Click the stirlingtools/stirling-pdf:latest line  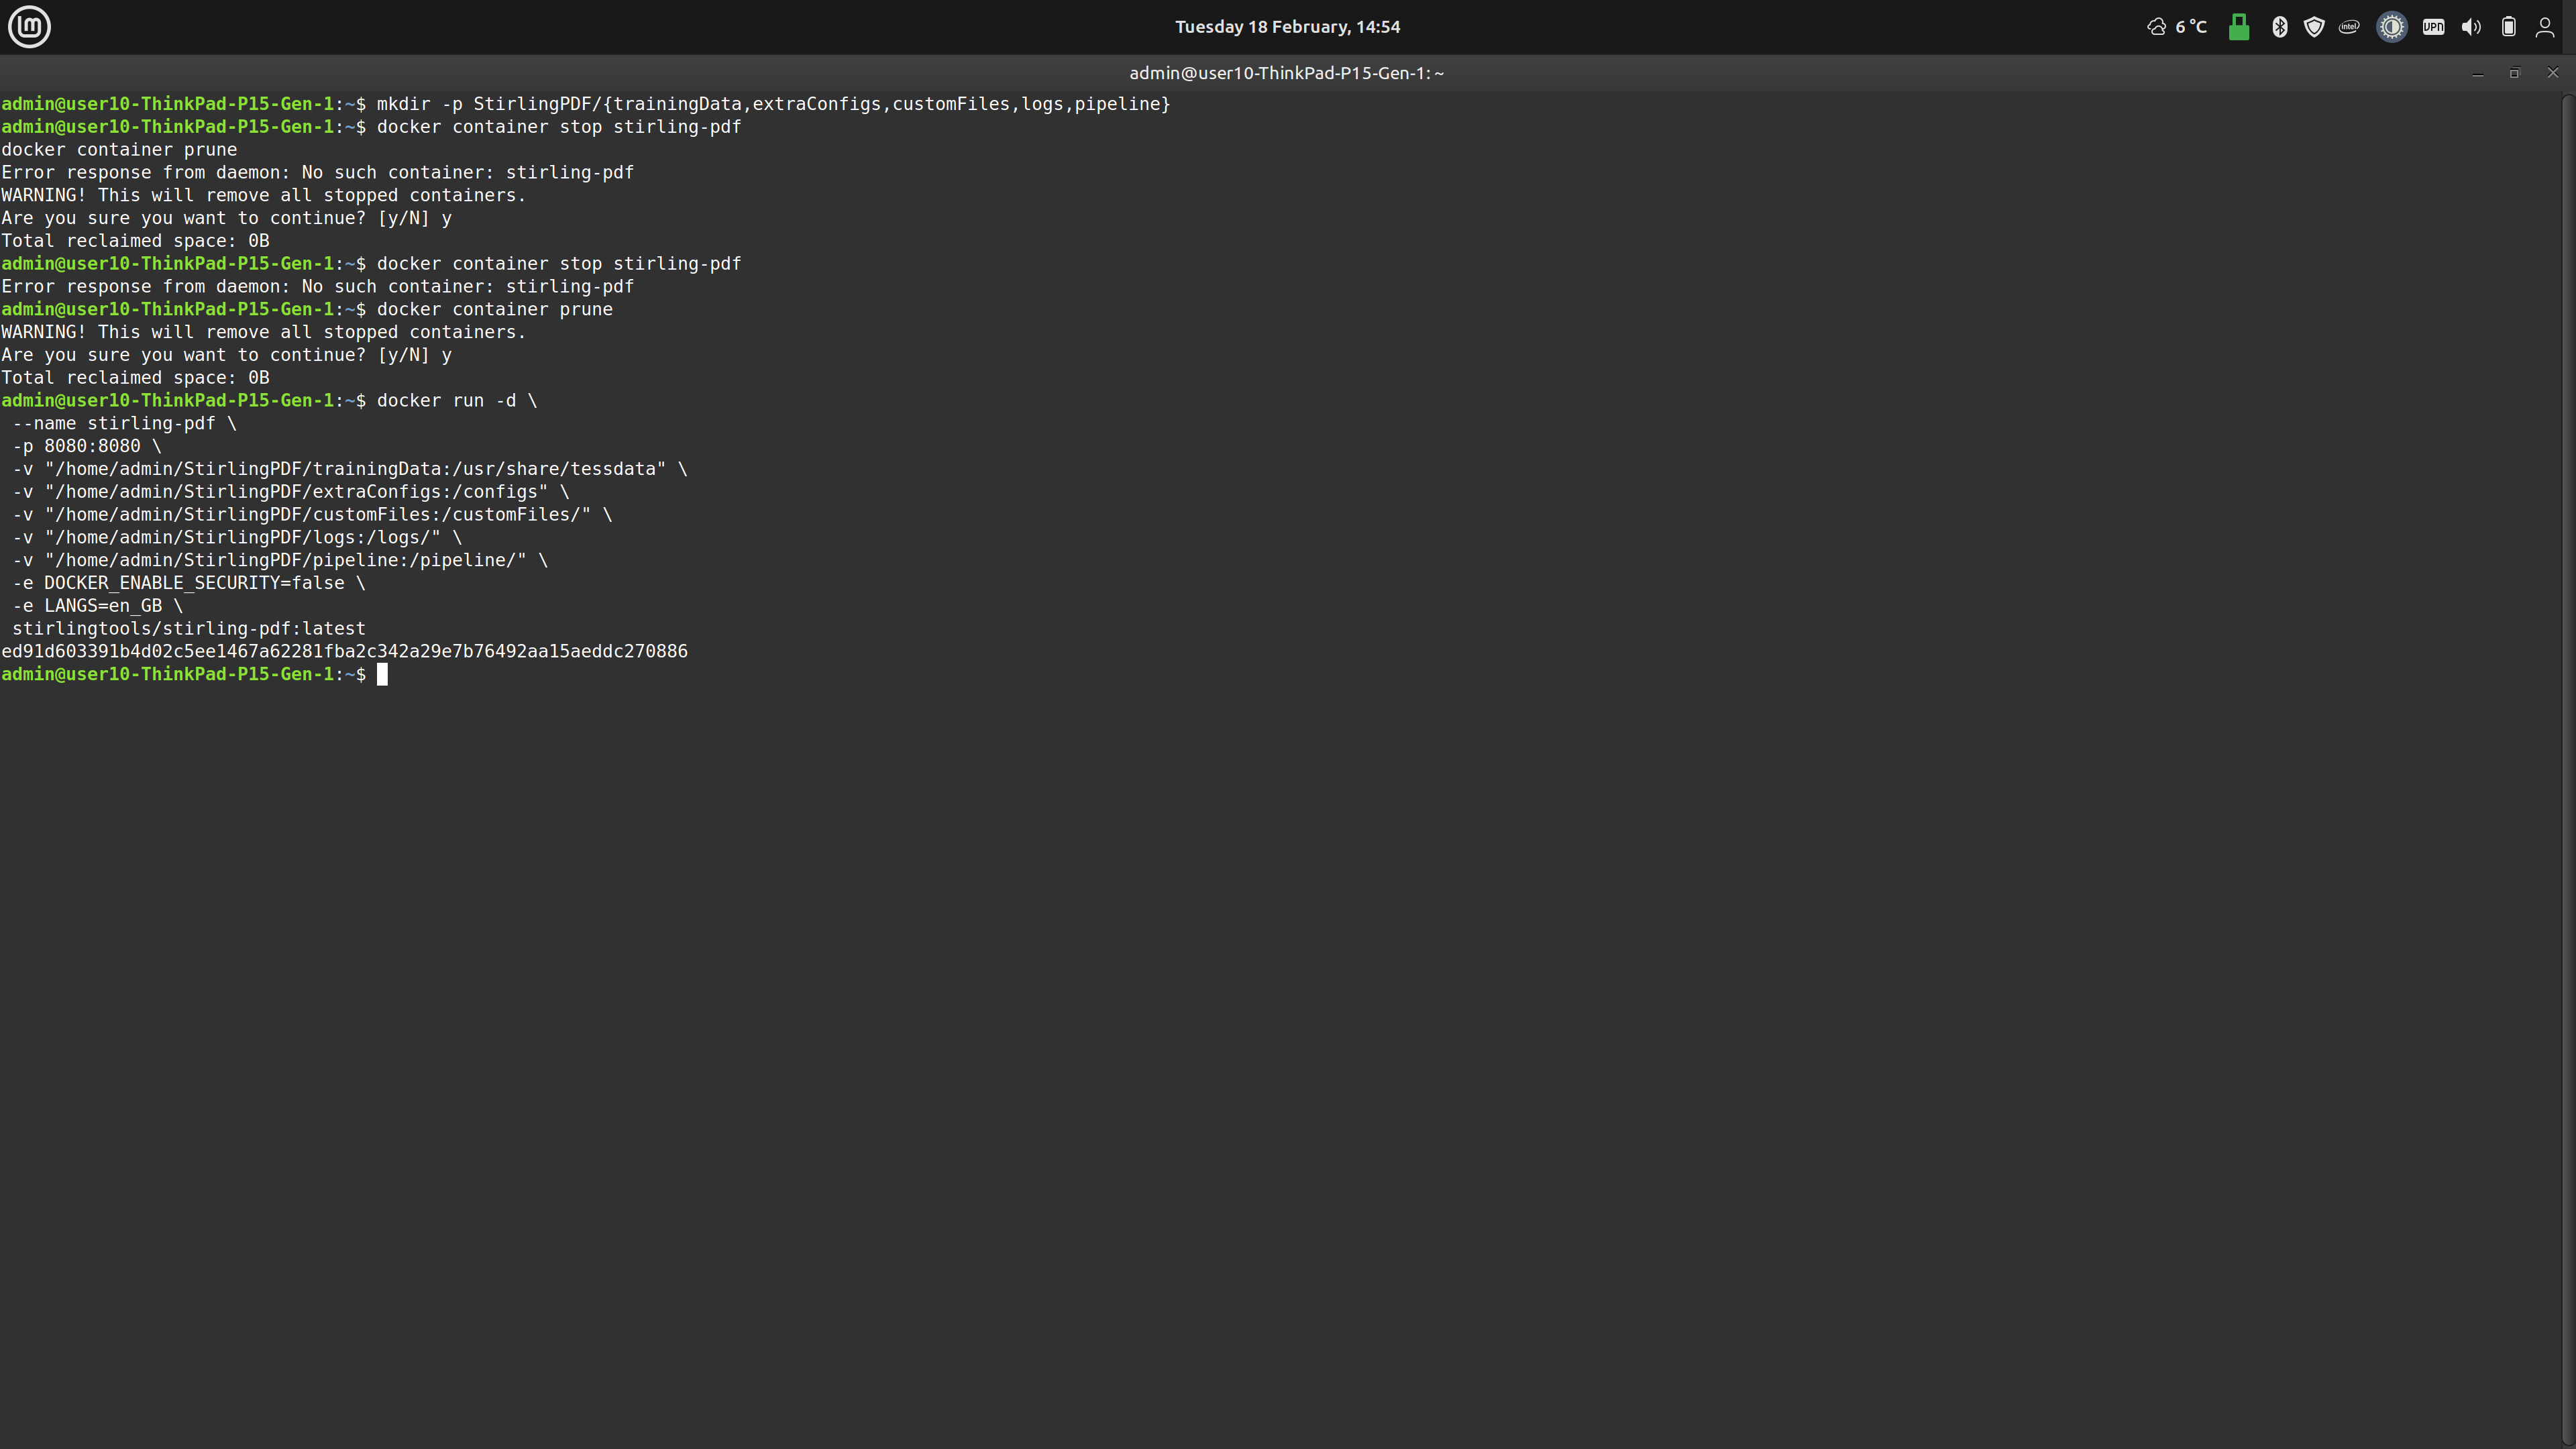point(189,629)
